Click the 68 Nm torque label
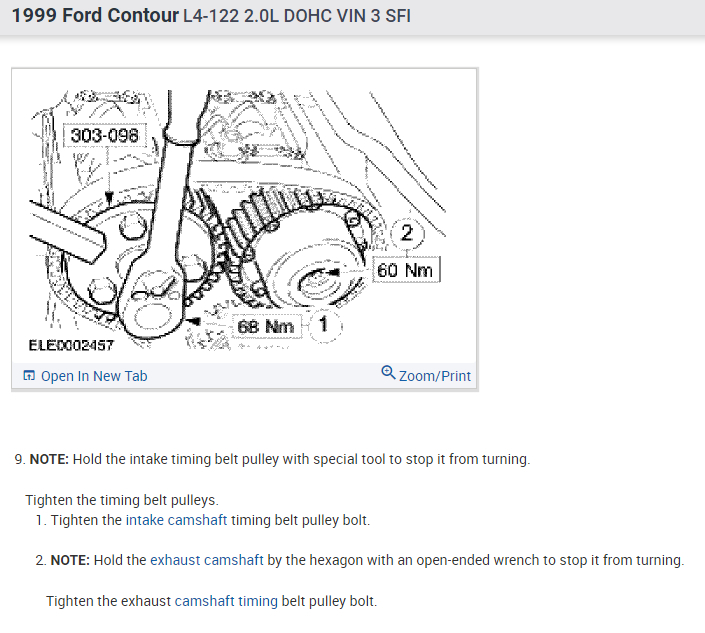The height and width of the screenshot is (633, 705). (266, 326)
